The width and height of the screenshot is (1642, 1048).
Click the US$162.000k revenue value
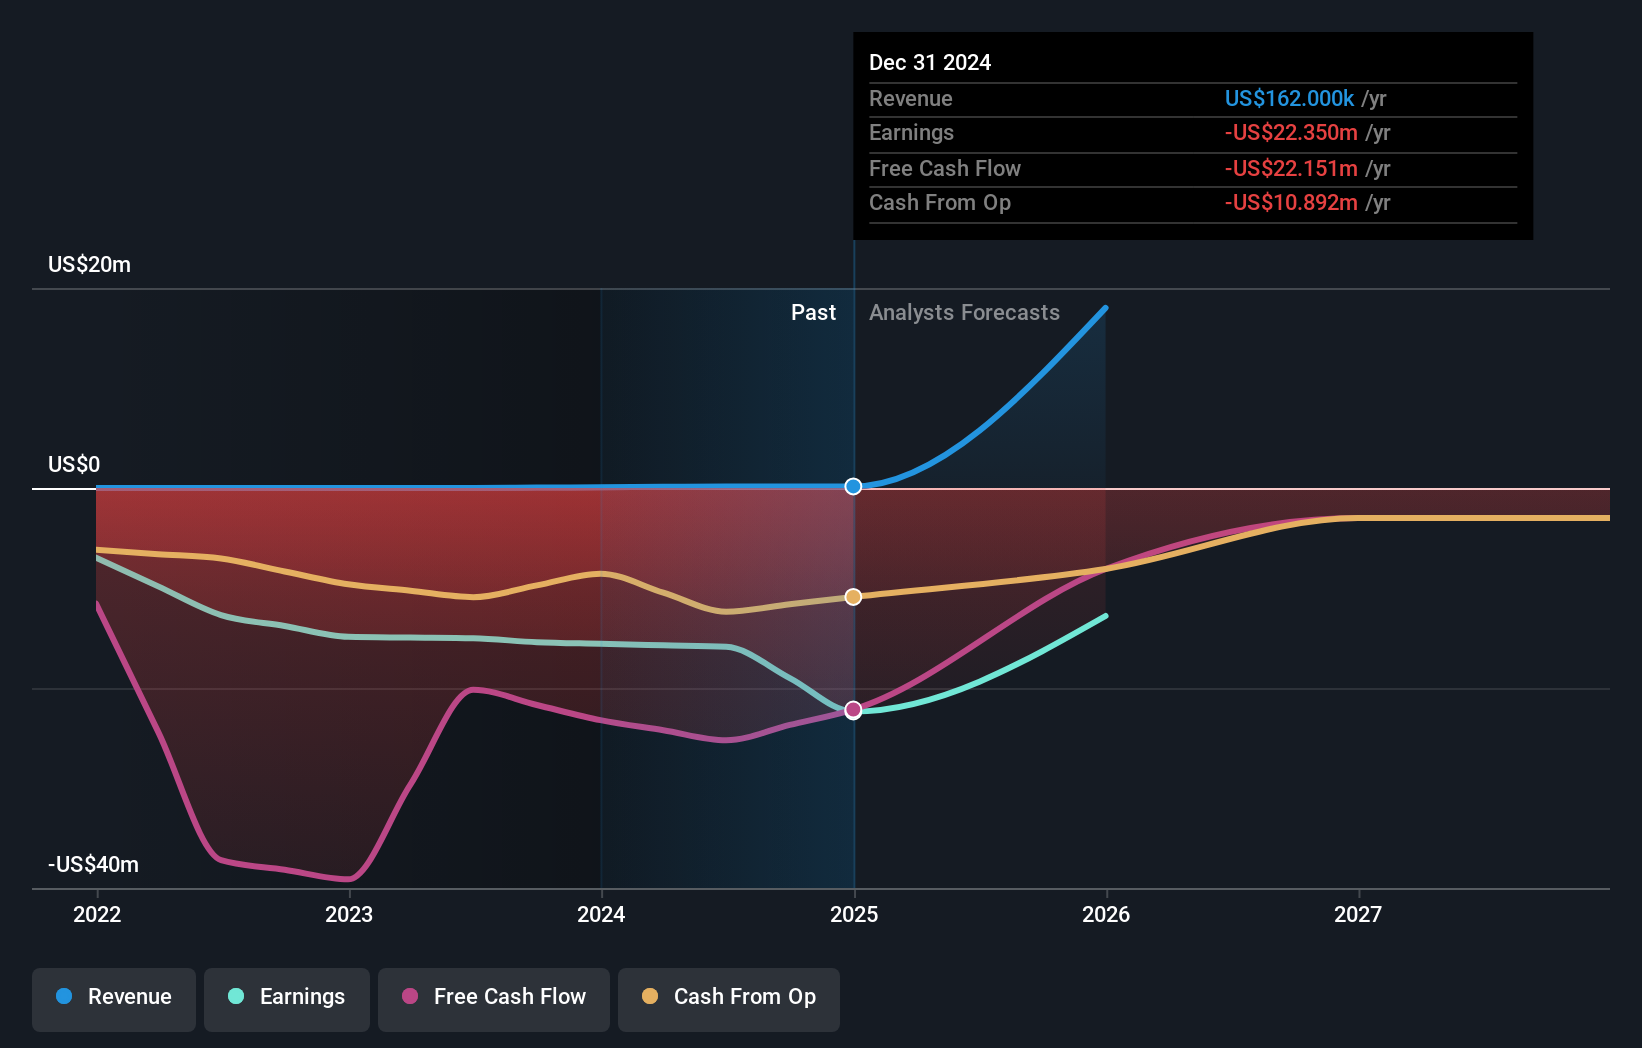(x=1289, y=98)
